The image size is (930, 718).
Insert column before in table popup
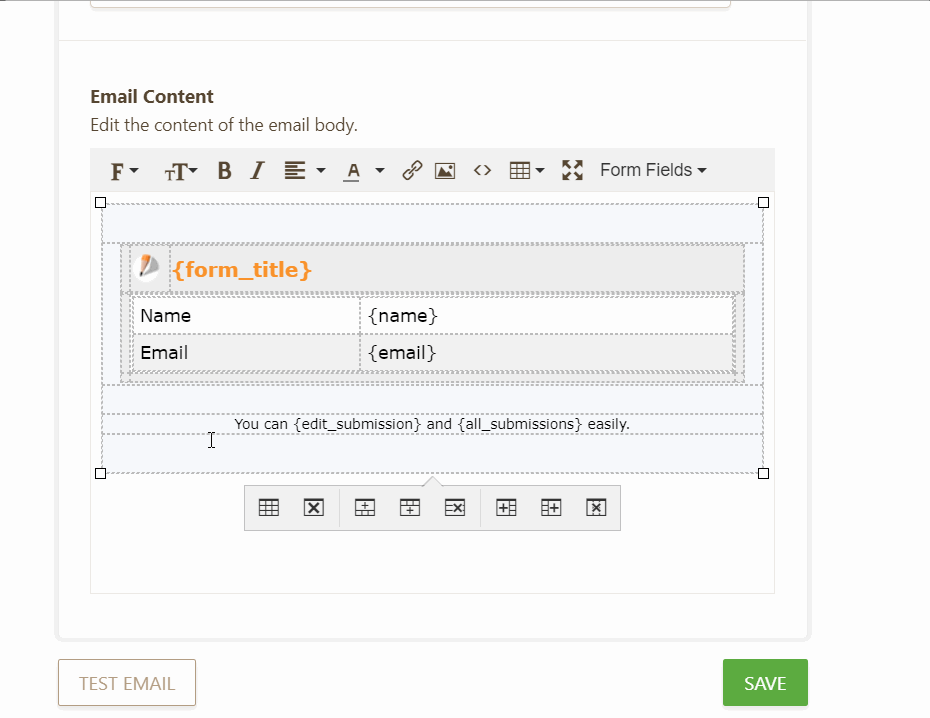point(506,508)
